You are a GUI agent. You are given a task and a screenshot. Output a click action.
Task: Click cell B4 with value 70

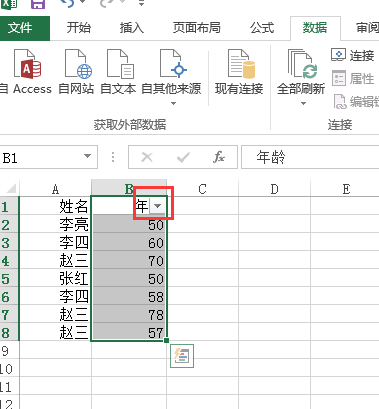click(129, 260)
